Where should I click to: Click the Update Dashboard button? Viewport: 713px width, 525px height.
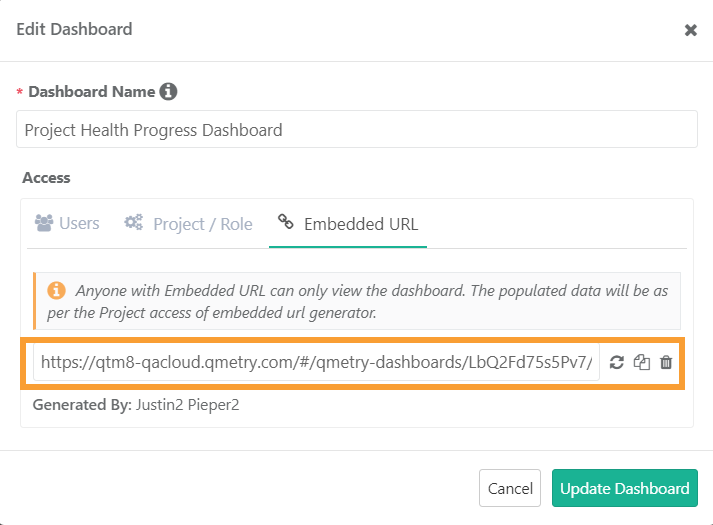point(624,489)
